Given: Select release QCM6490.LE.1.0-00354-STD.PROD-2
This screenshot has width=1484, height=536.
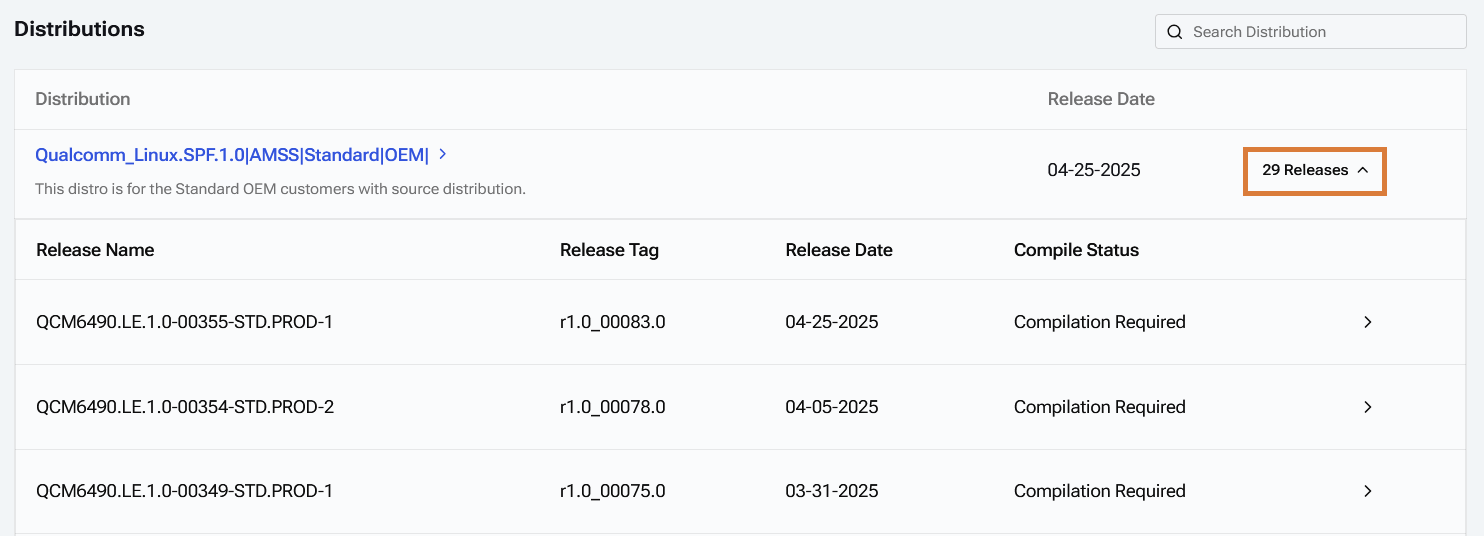Looking at the screenshot, I should (x=185, y=407).
